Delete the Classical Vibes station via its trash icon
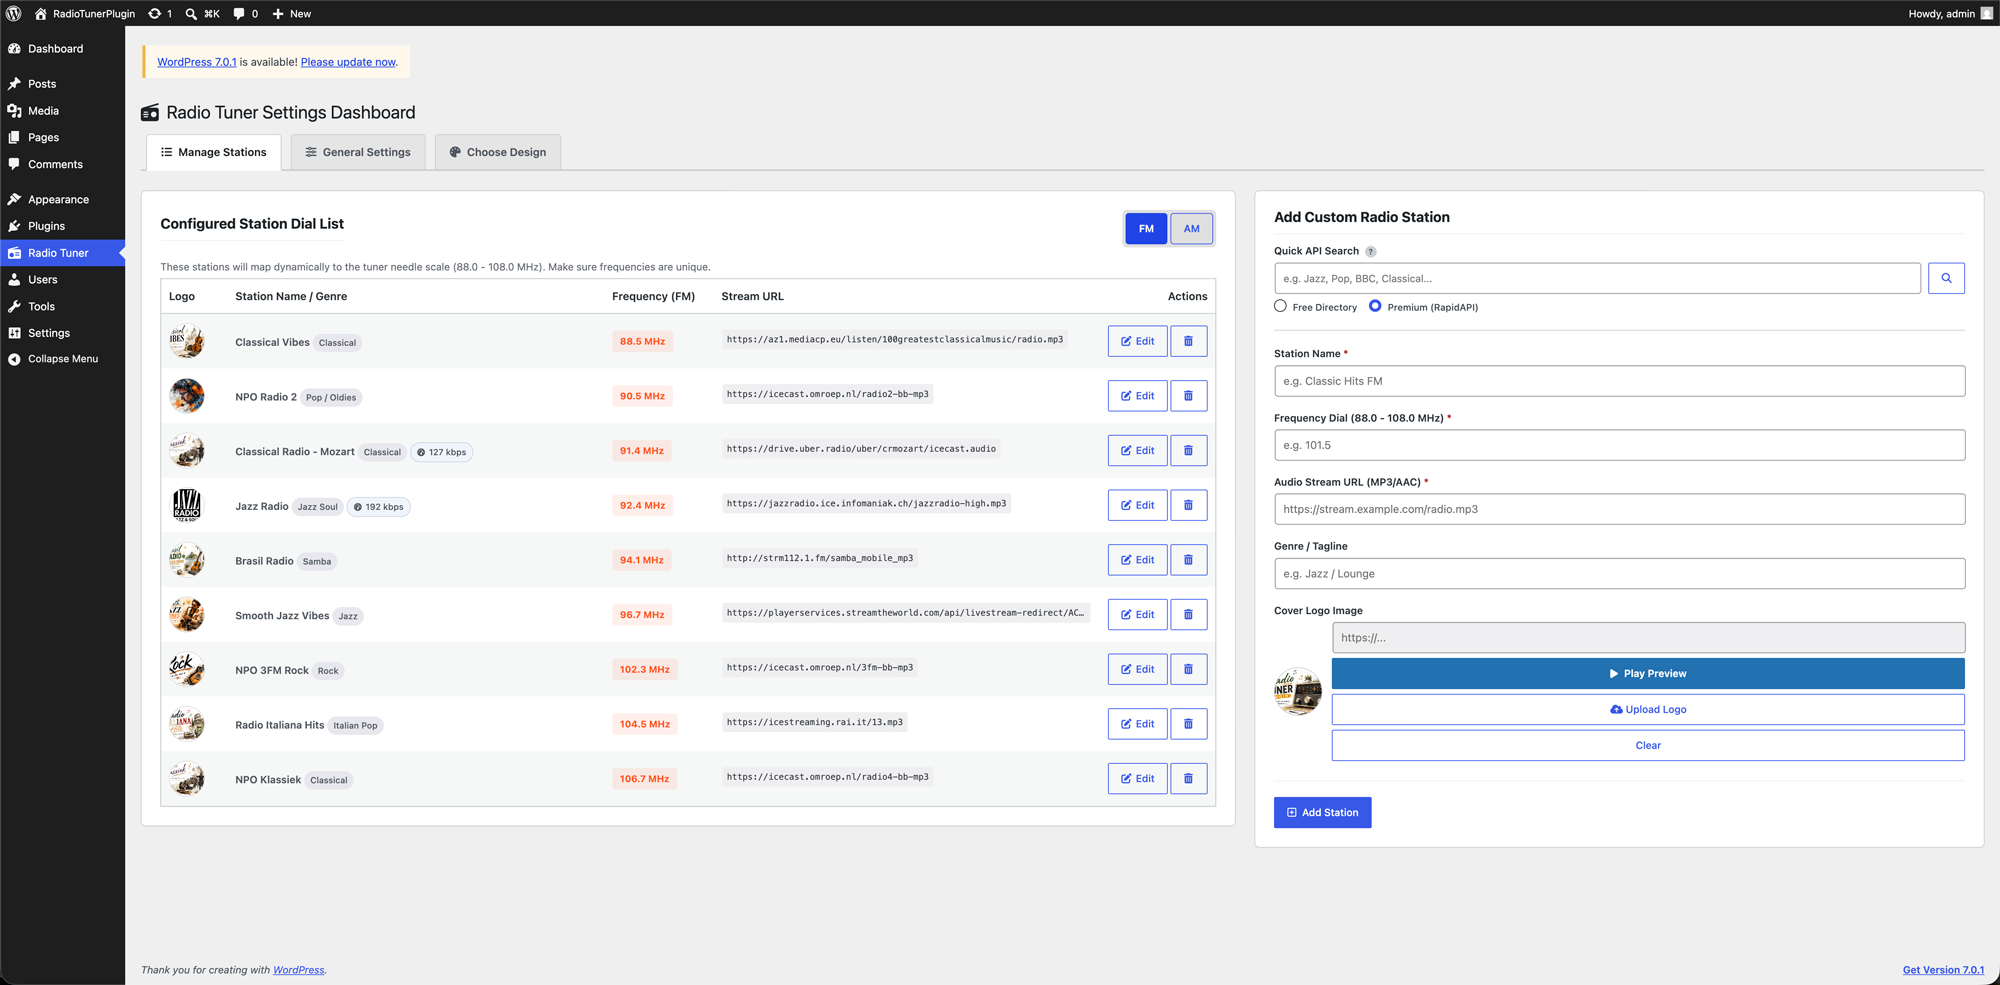Image resolution: width=2000 pixels, height=985 pixels. [1188, 341]
